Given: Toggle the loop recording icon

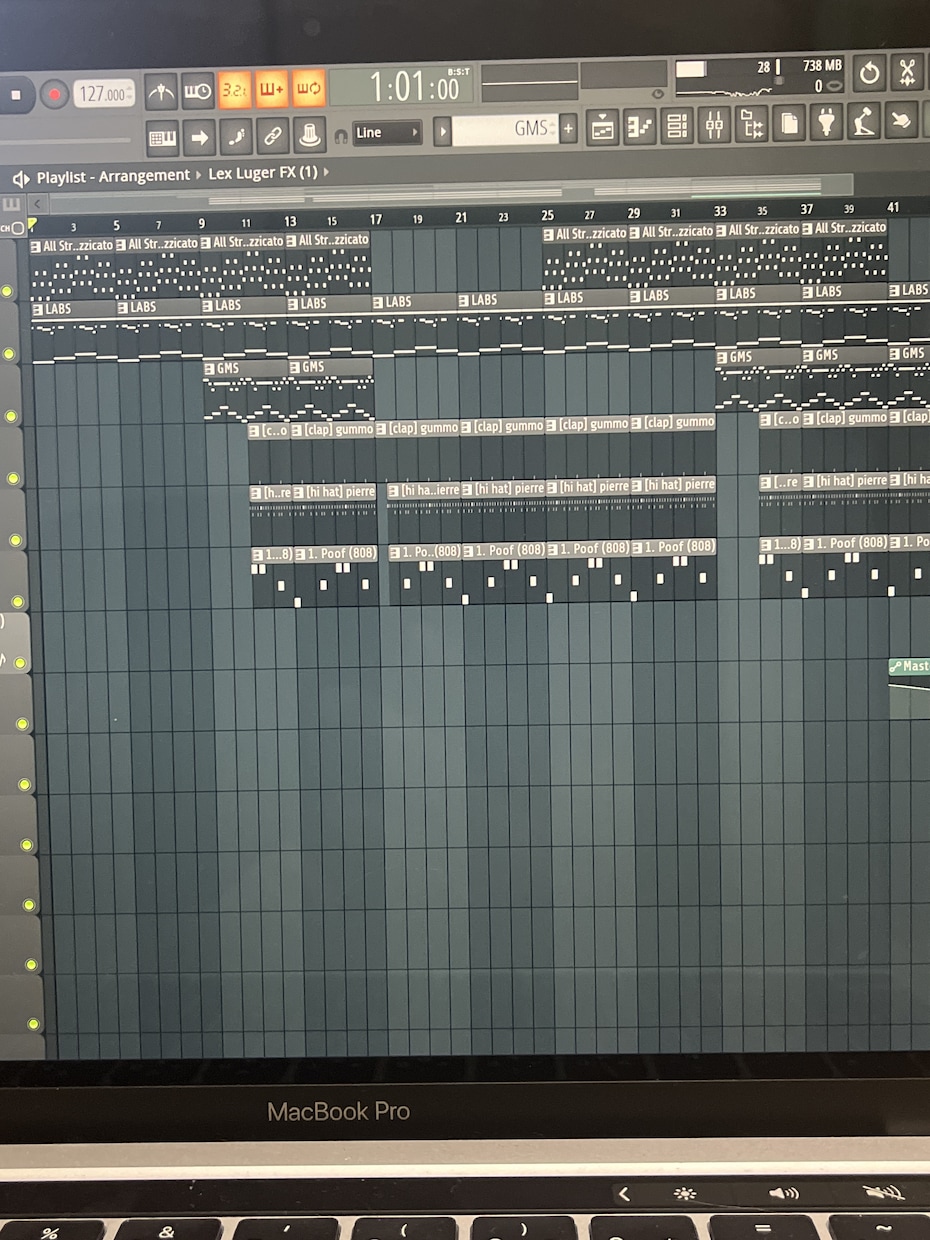Looking at the screenshot, I should (x=308, y=88).
